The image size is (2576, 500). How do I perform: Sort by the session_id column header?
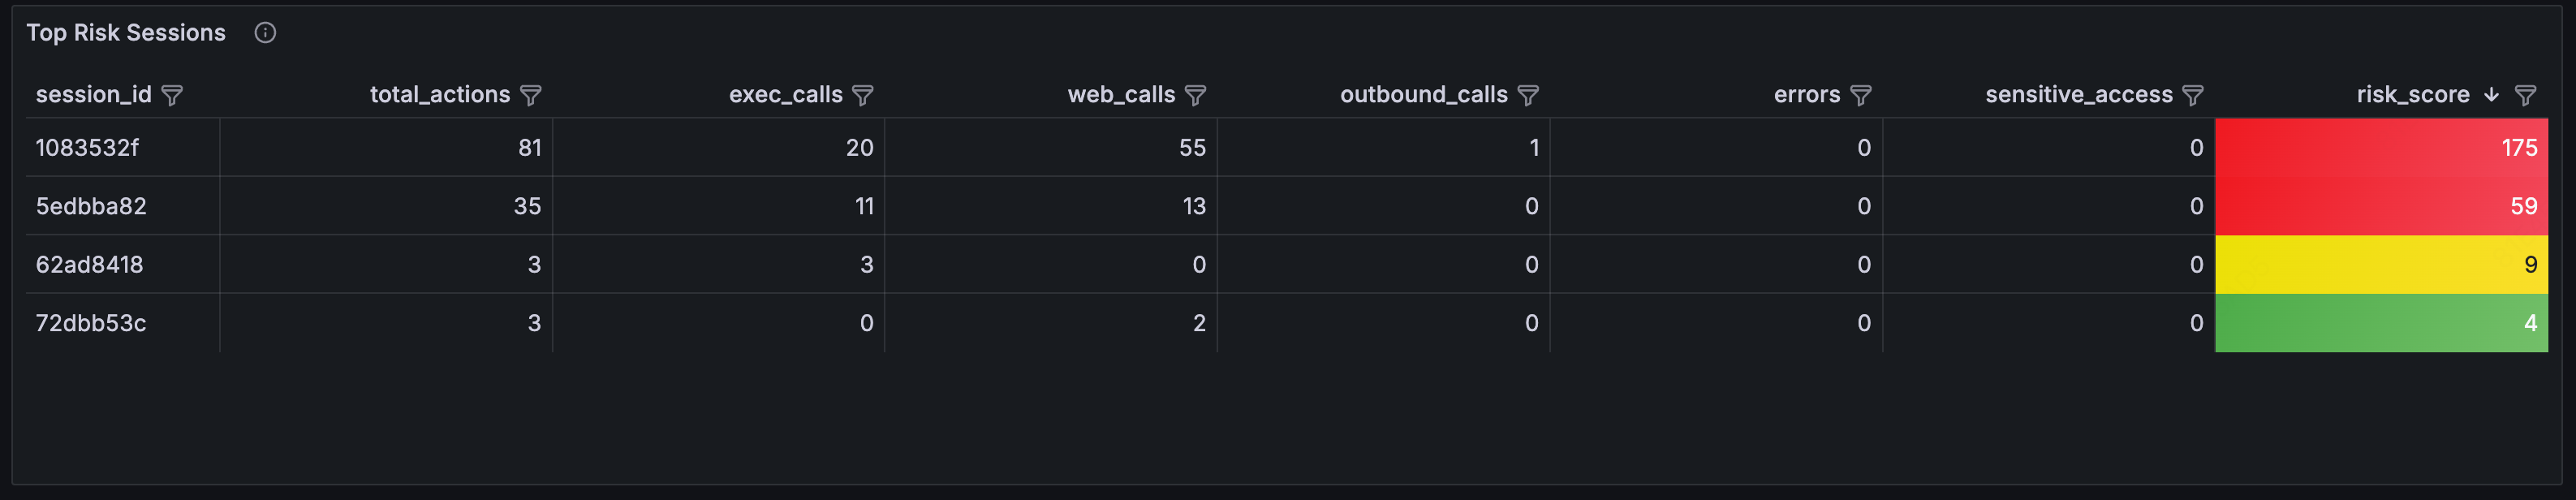pos(93,95)
